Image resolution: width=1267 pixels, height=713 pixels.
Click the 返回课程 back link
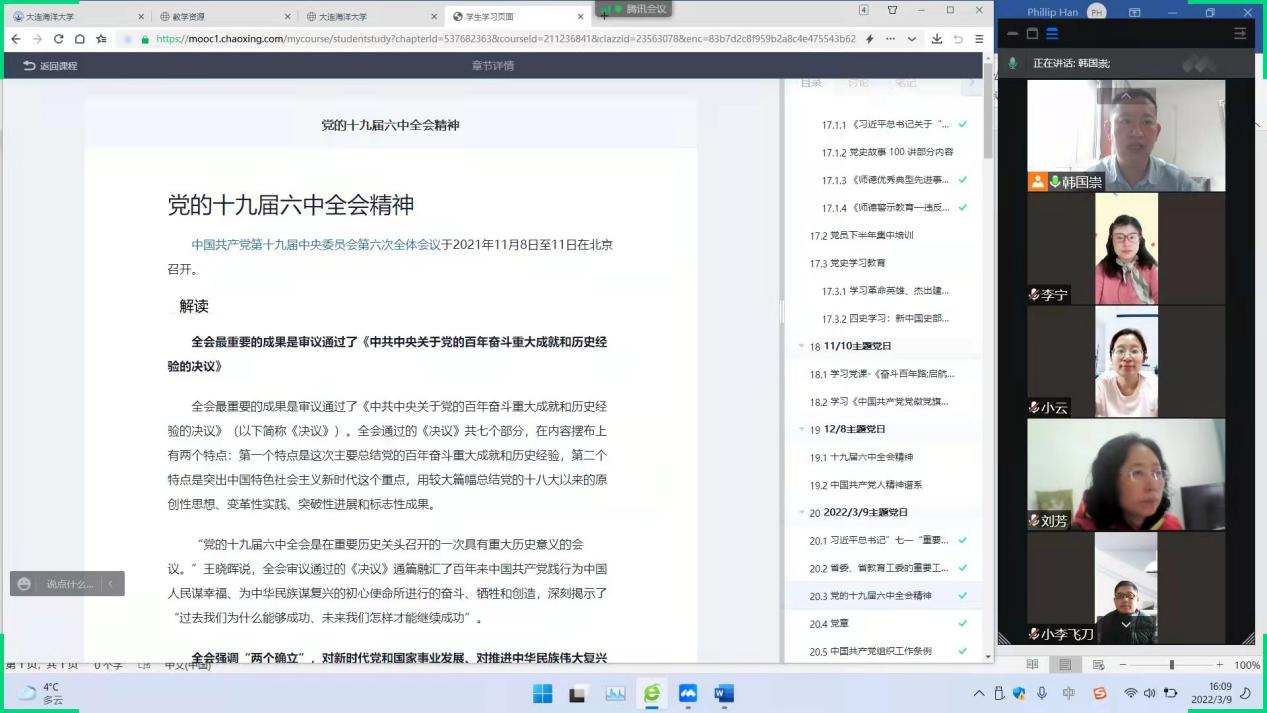(50, 66)
